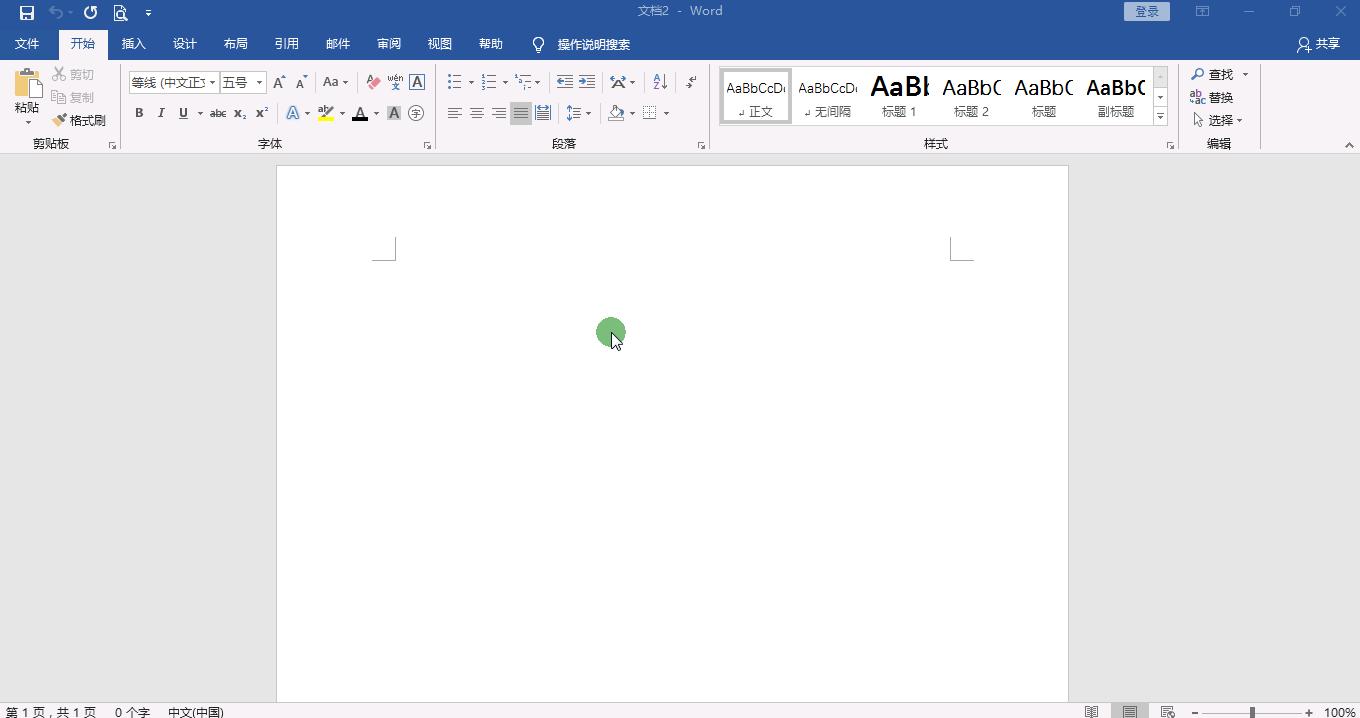Switch to the 插入 (Insert) tab

(x=133, y=44)
